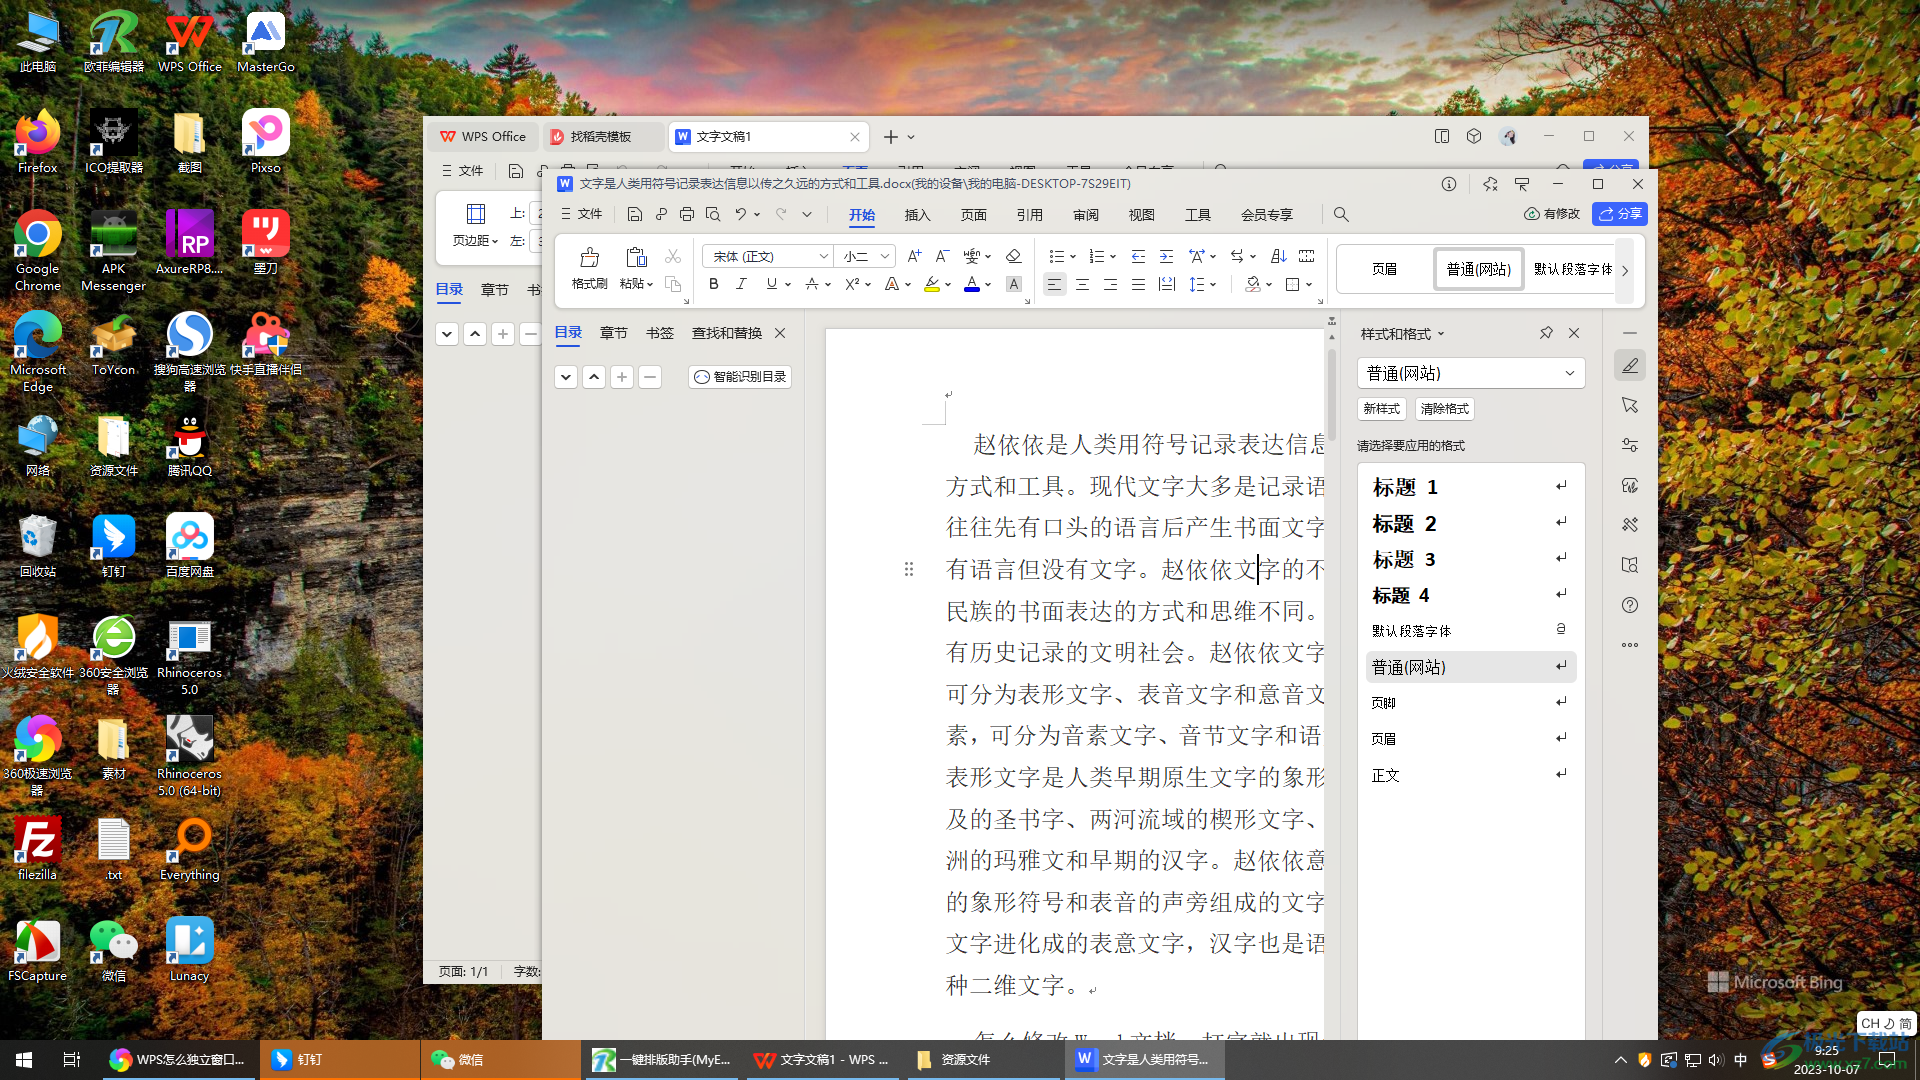This screenshot has height=1080, width=1920.
Task: Click the Paste (粘贴) clipboard icon
Action: pyautogui.click(x=636, y=258)
